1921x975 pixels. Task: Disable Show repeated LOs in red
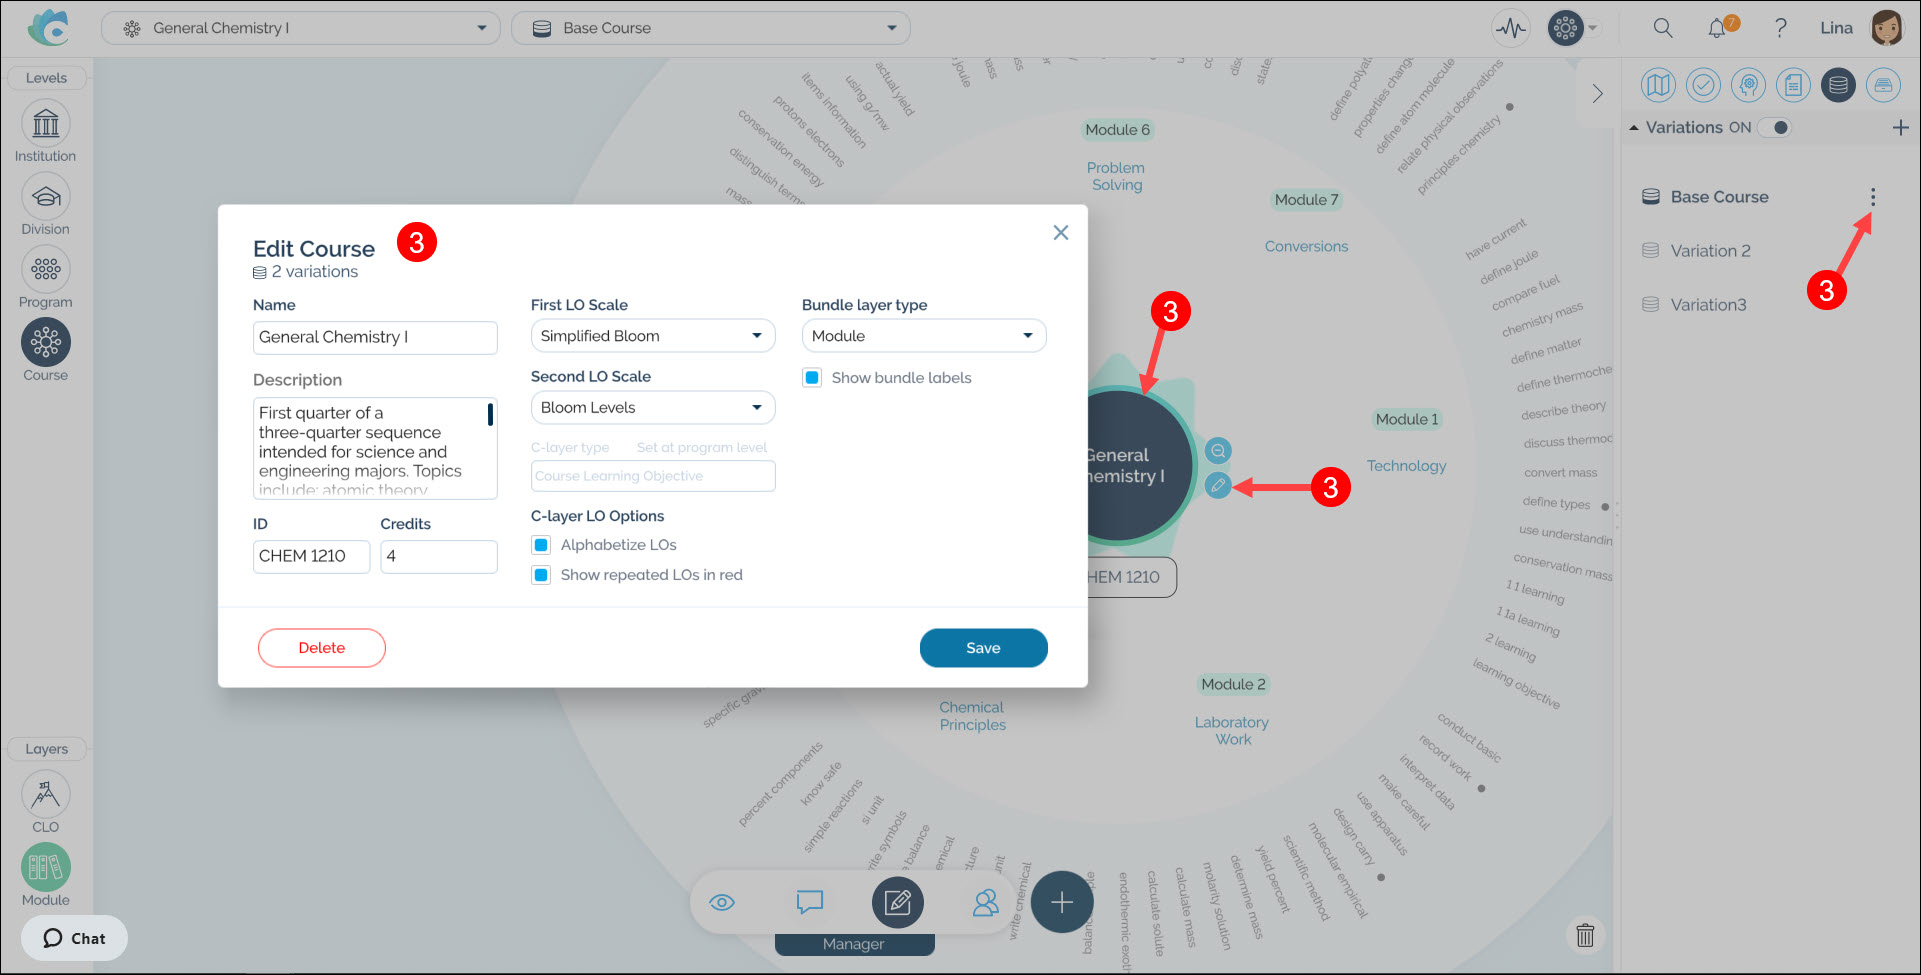coord(541,575)
